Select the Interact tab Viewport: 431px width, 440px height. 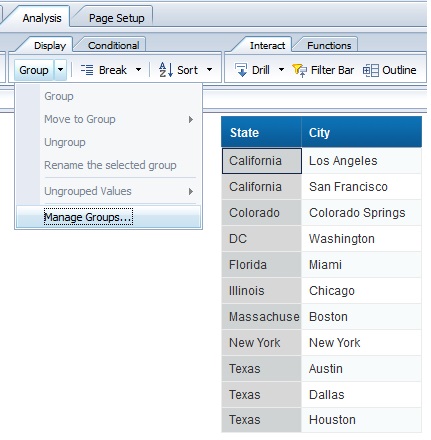tap(267, 45)
